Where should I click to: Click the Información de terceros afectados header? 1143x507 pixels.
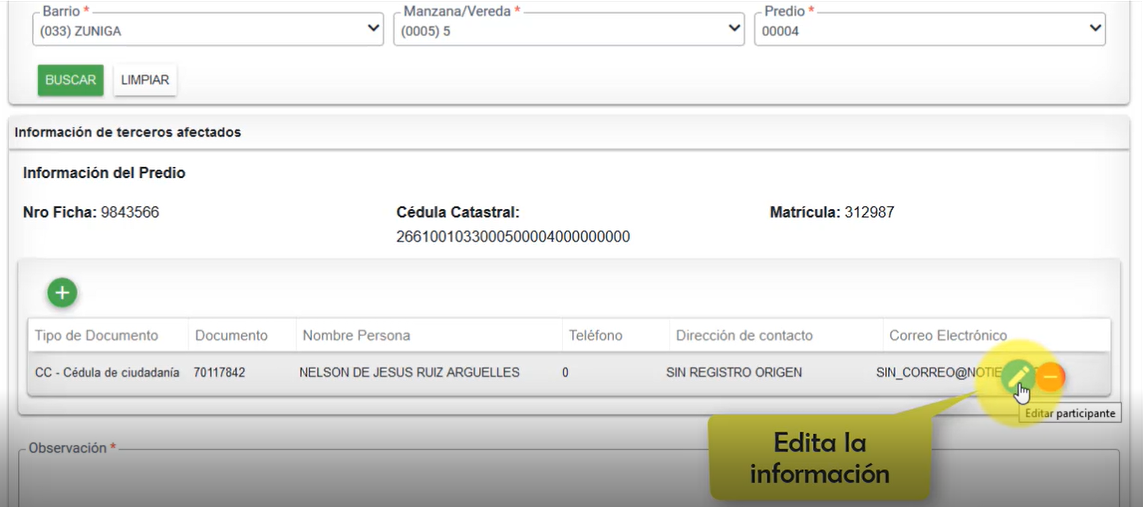128,132
